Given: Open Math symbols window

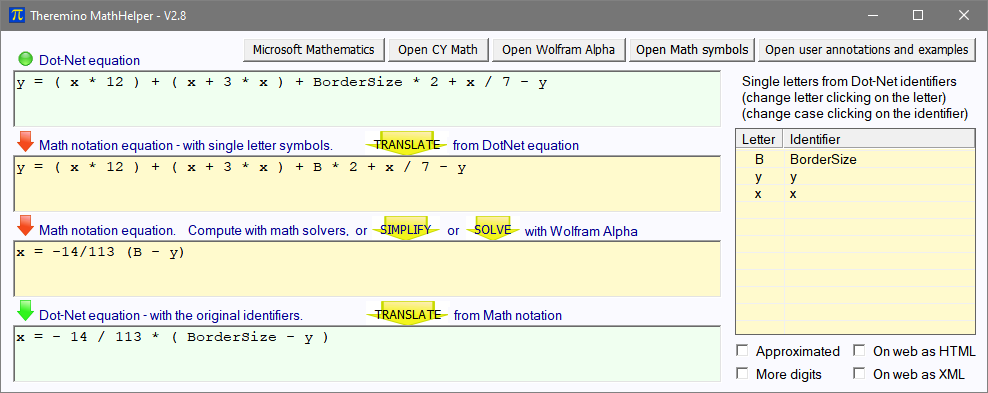Looking at the screenshot, I should point(691,50).
